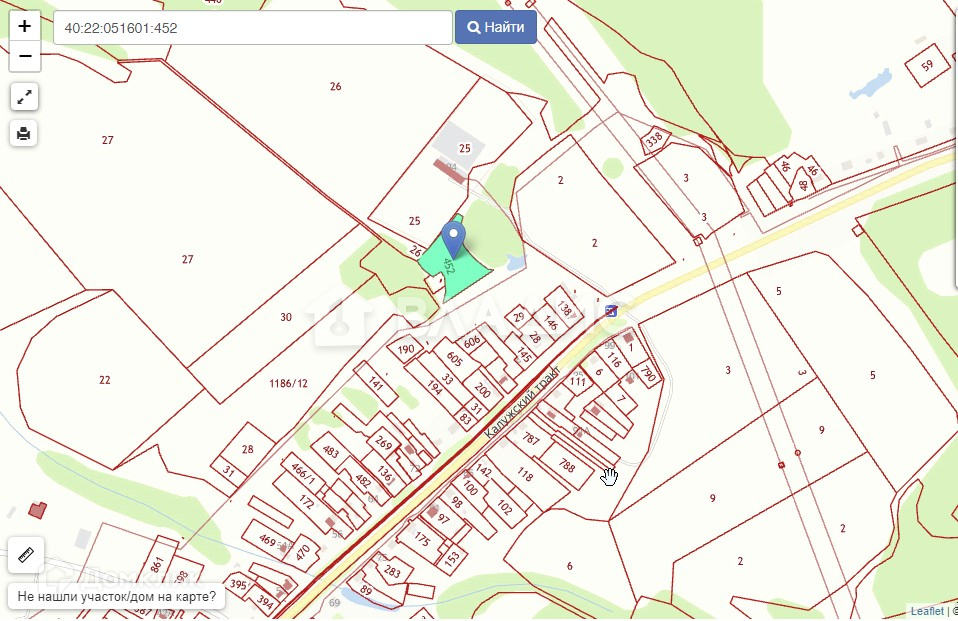958x621 pixels.
Task: Click the blue location pin marker
Action: pos(453,239)
